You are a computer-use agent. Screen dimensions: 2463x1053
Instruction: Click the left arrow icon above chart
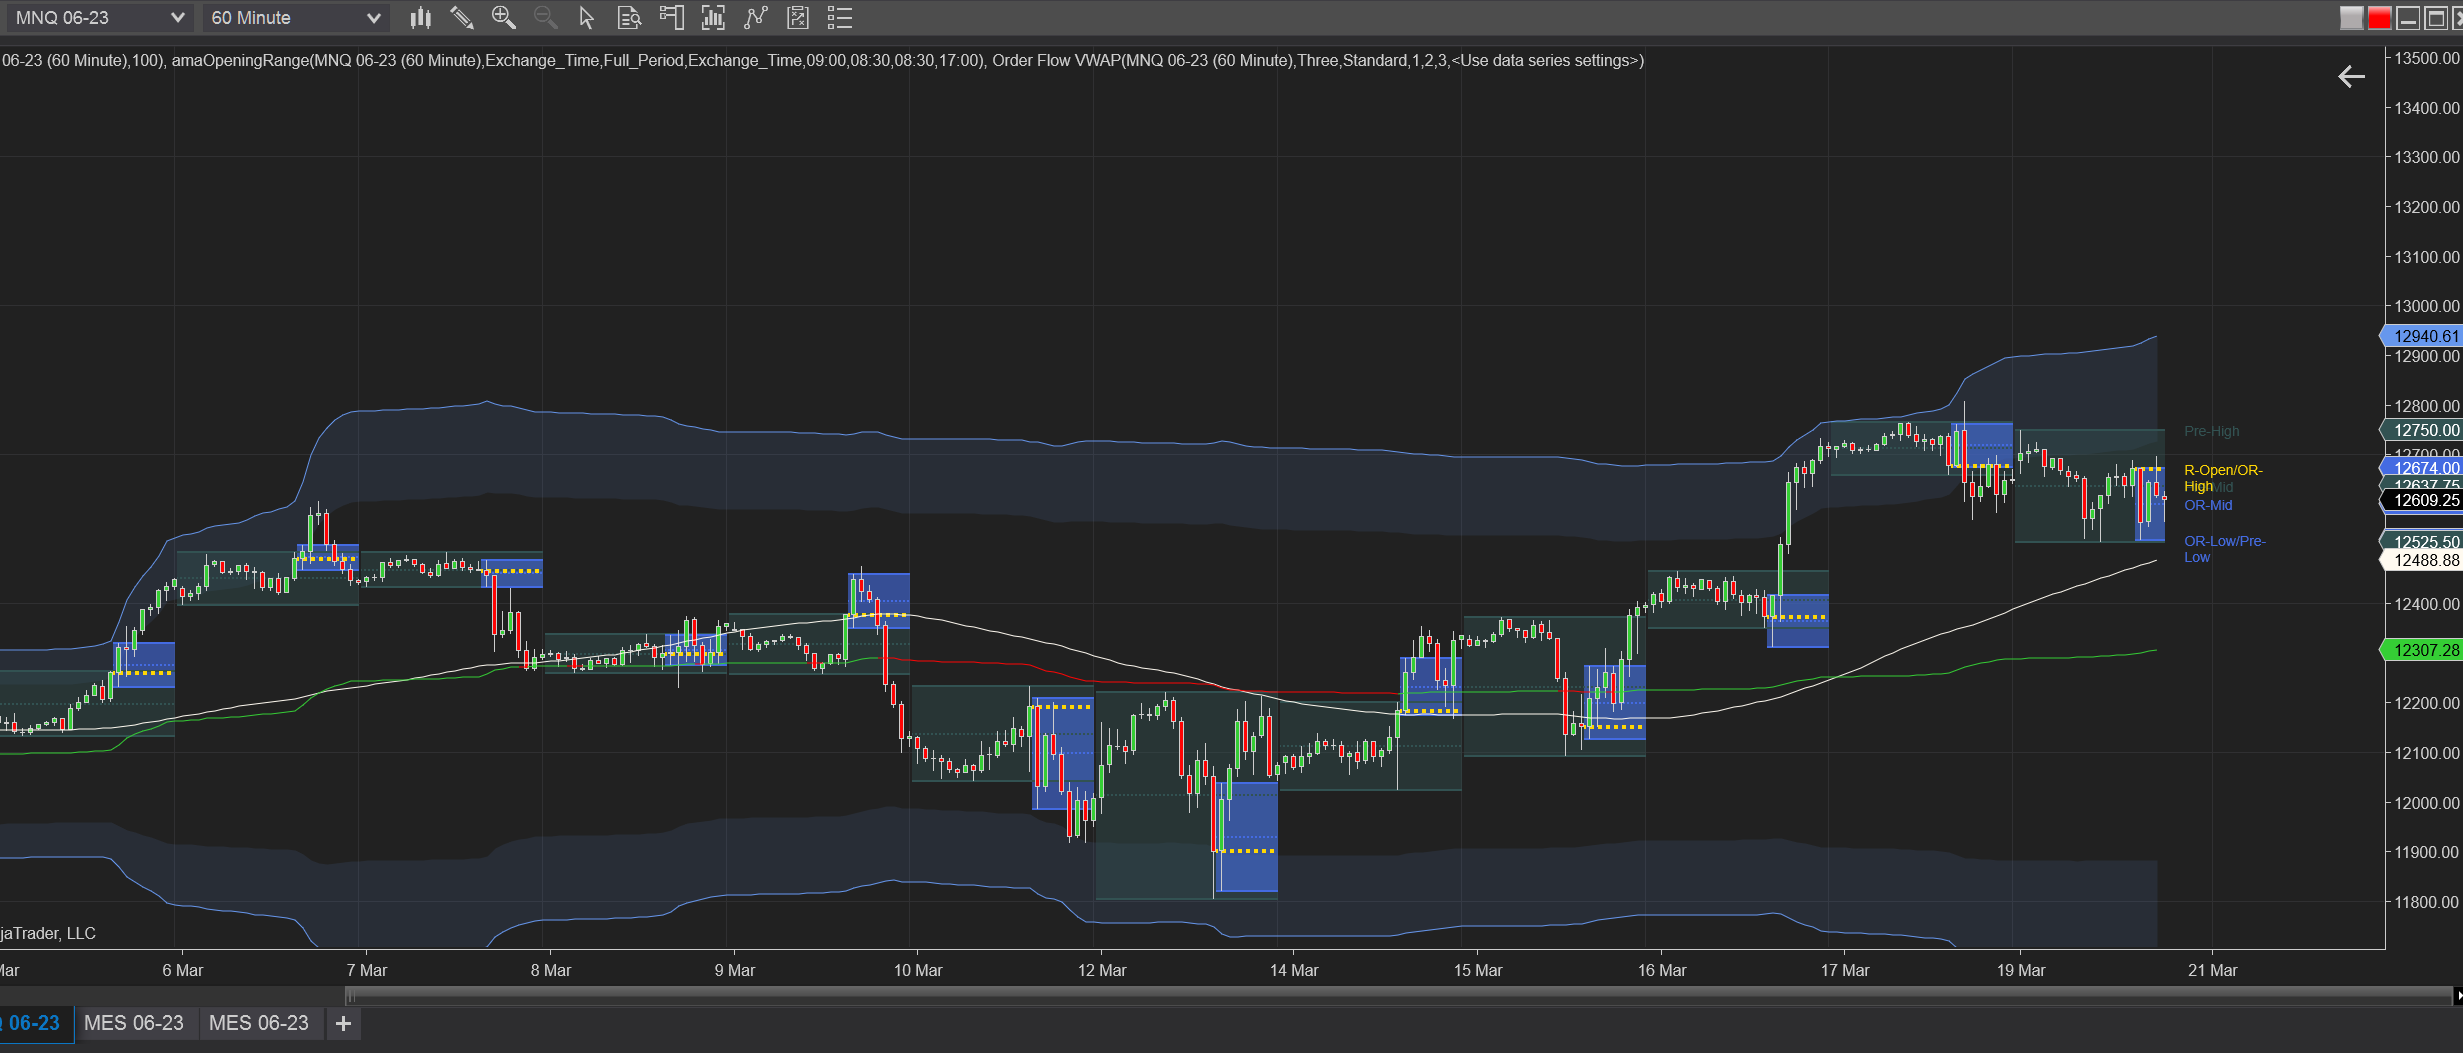click(2351, 77)
